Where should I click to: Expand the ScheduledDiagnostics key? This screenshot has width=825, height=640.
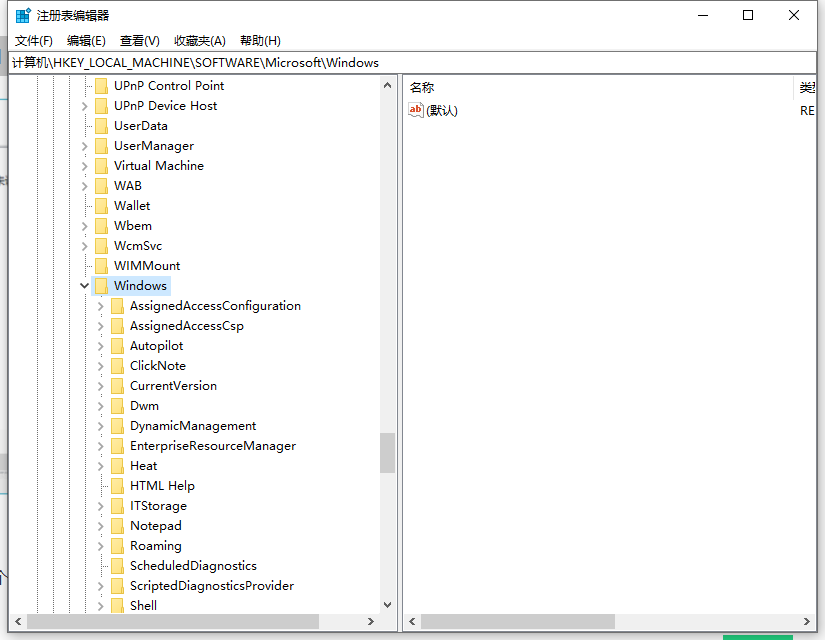click(100, 565)
